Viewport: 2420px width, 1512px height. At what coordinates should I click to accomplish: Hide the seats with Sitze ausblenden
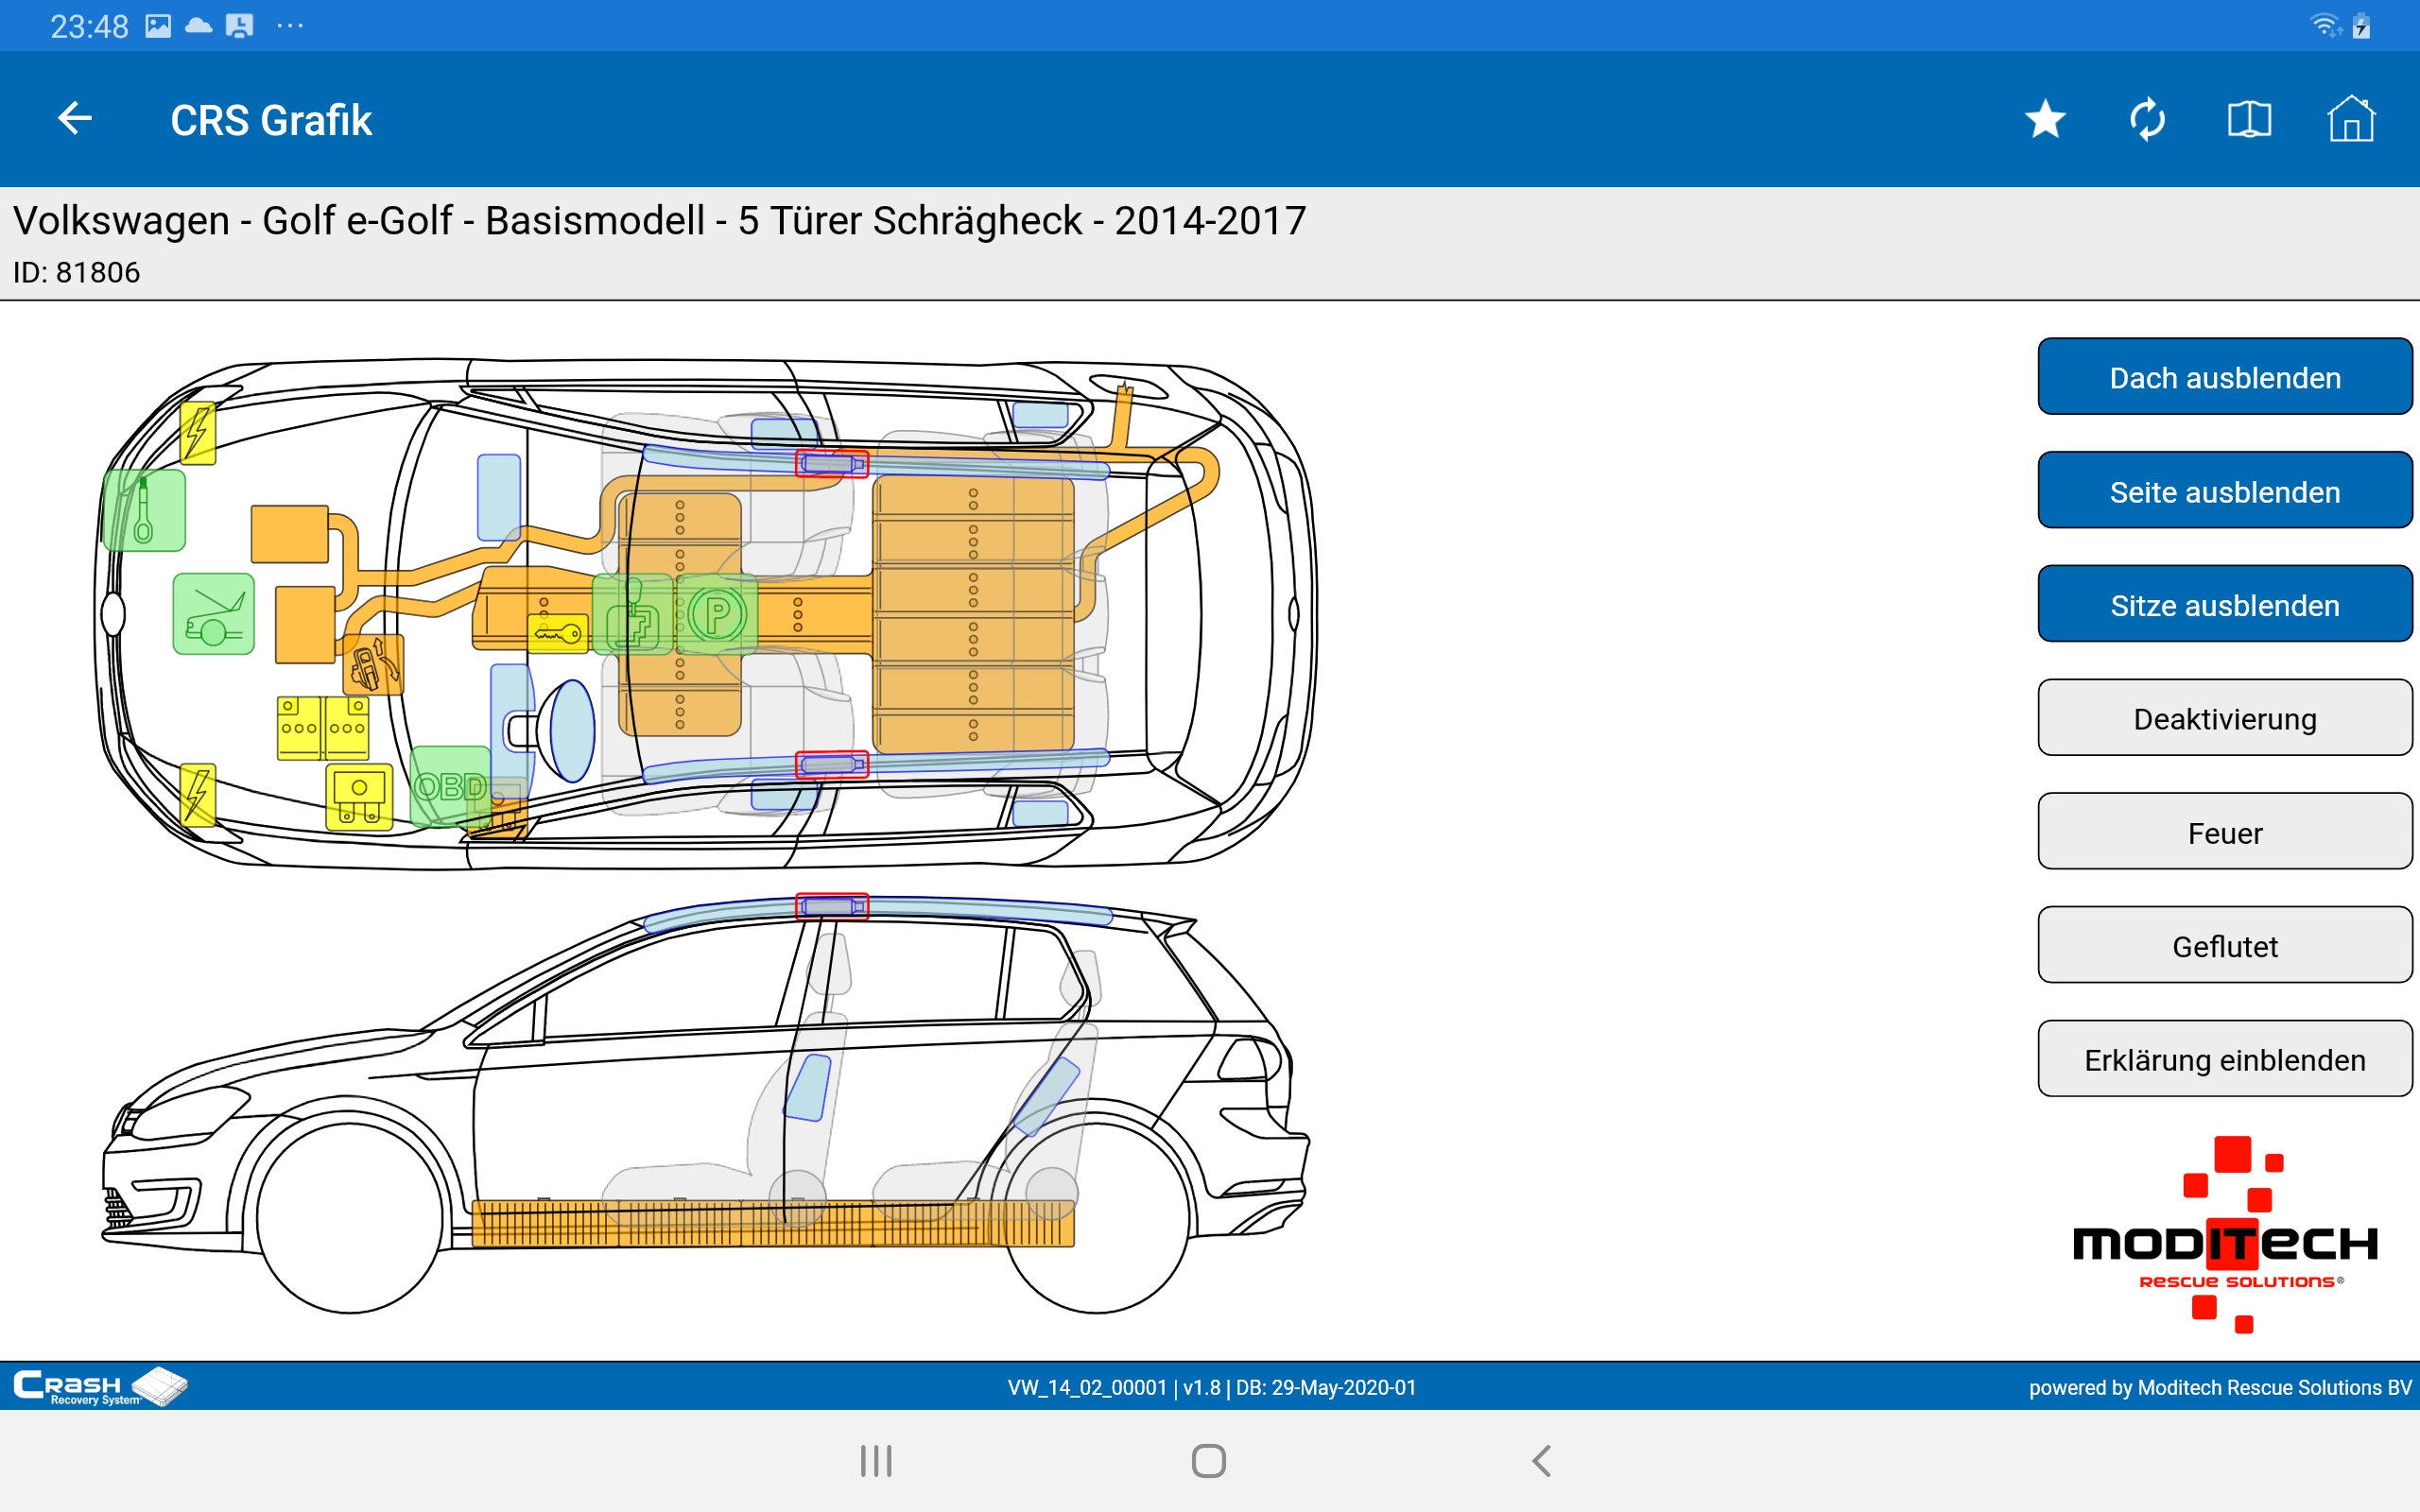point(2225,605)
